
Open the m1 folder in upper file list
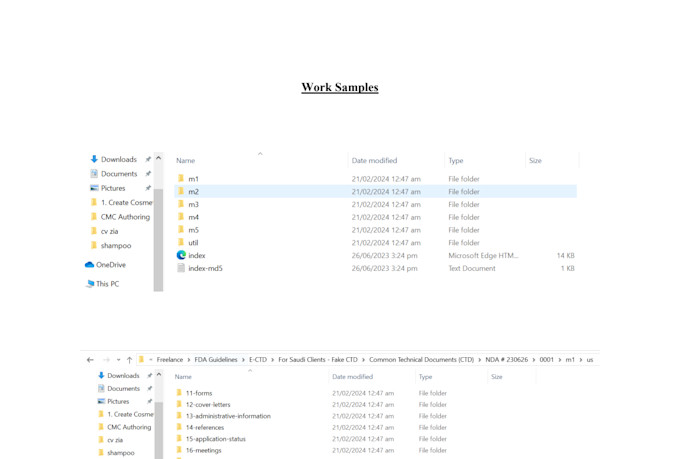click(193, 179)
